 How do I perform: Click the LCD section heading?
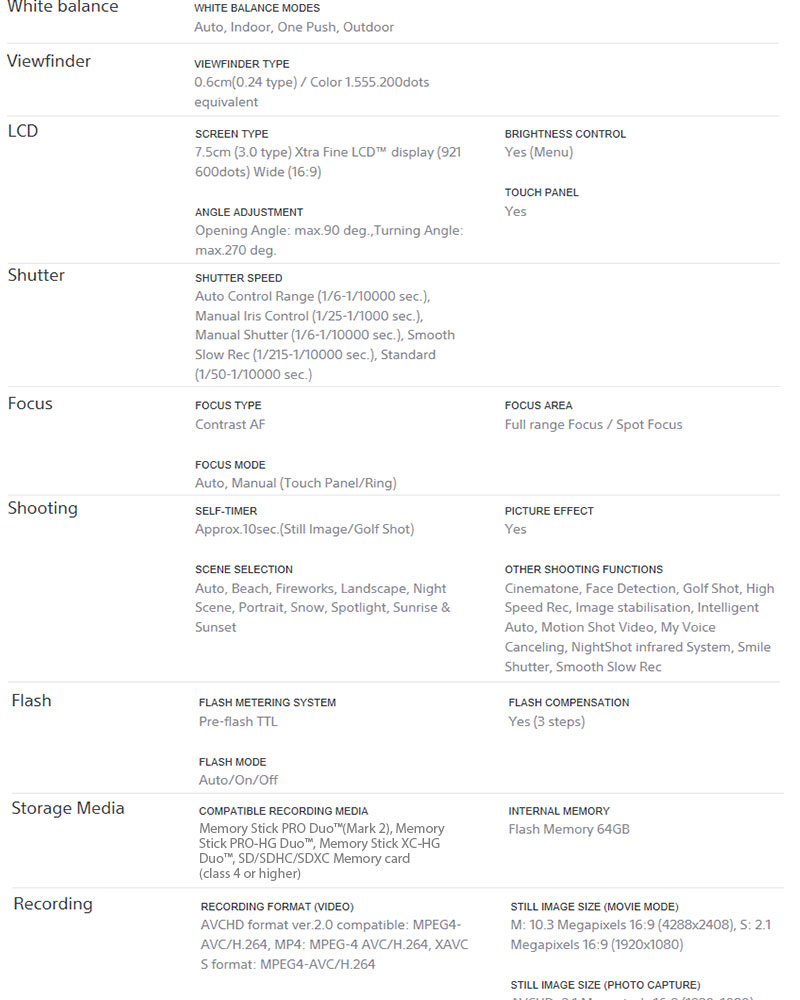pyautogui.click(x=23, y=131)
